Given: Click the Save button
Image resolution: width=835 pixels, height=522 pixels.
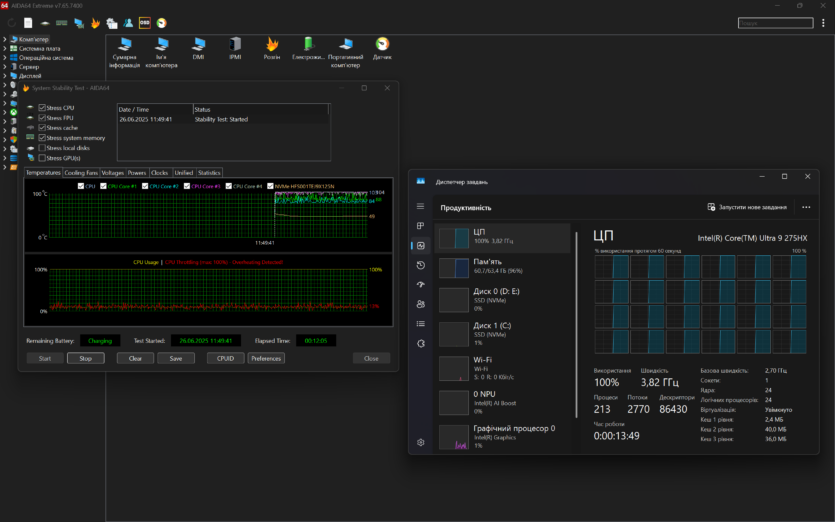Looking at the screenshot, I should (176, 358).
